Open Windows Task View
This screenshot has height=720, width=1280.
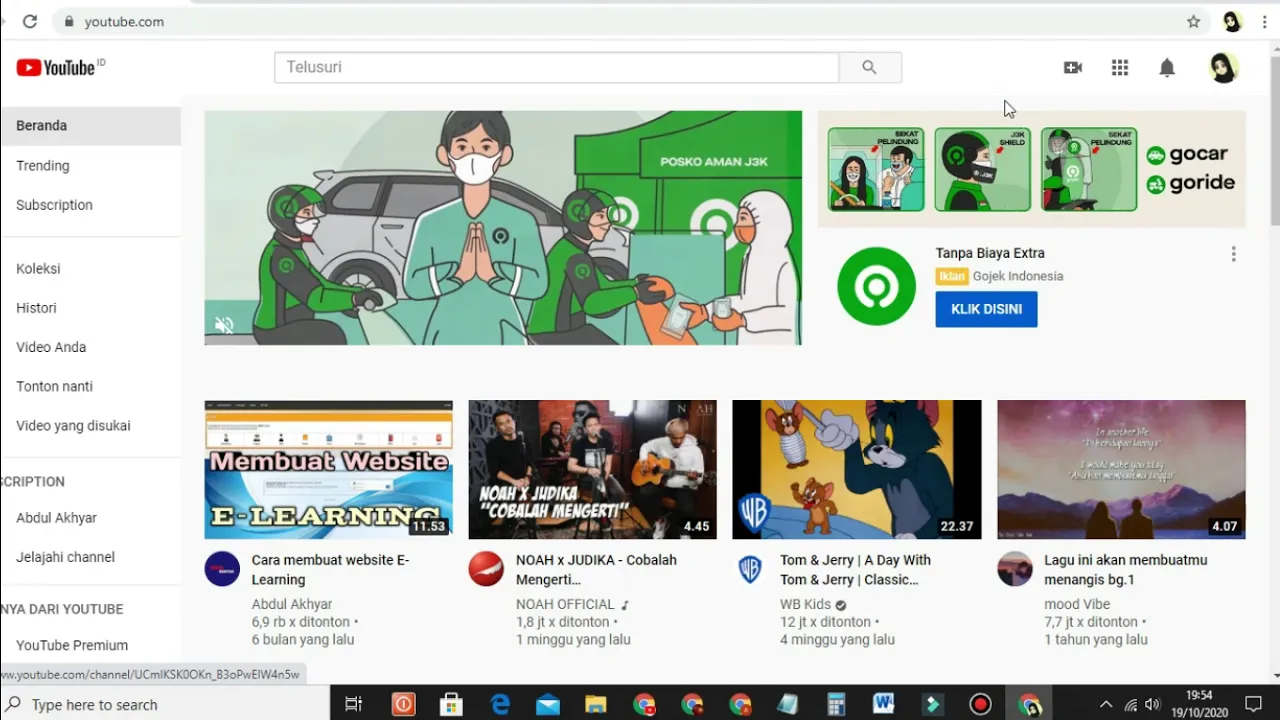pos(353,704)
